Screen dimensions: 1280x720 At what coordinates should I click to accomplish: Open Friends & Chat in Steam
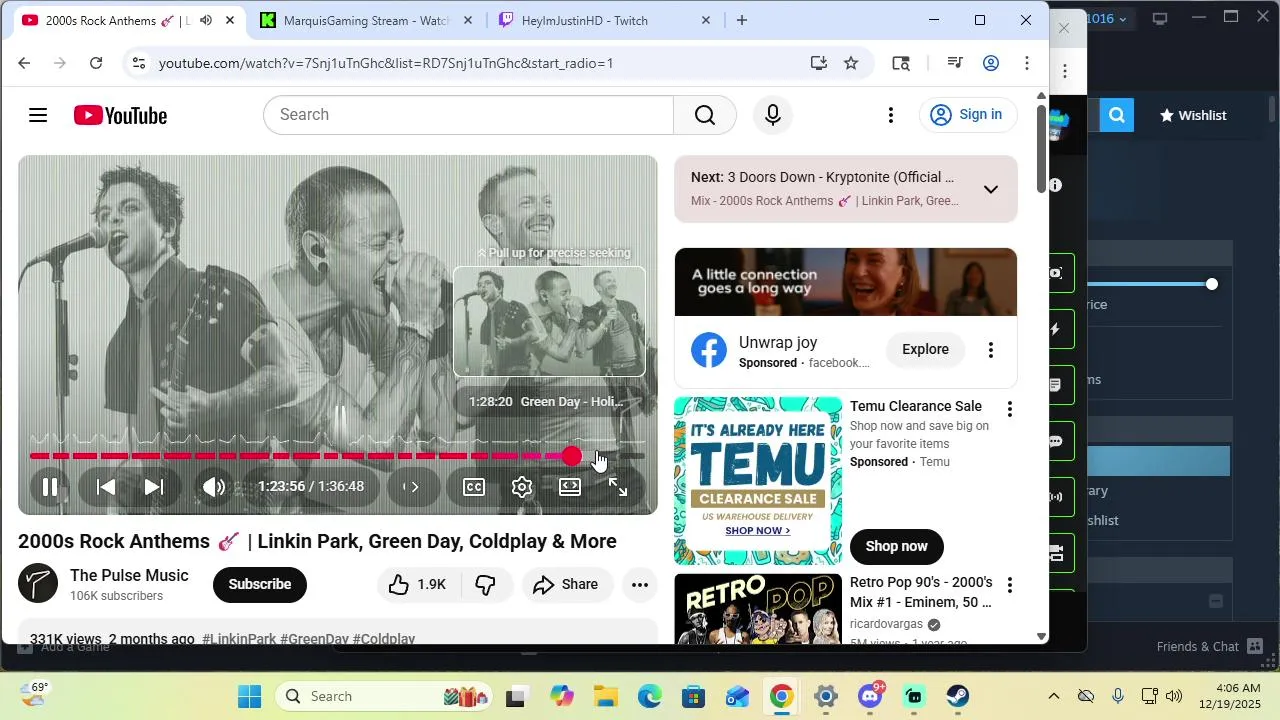coord(1210,647)
